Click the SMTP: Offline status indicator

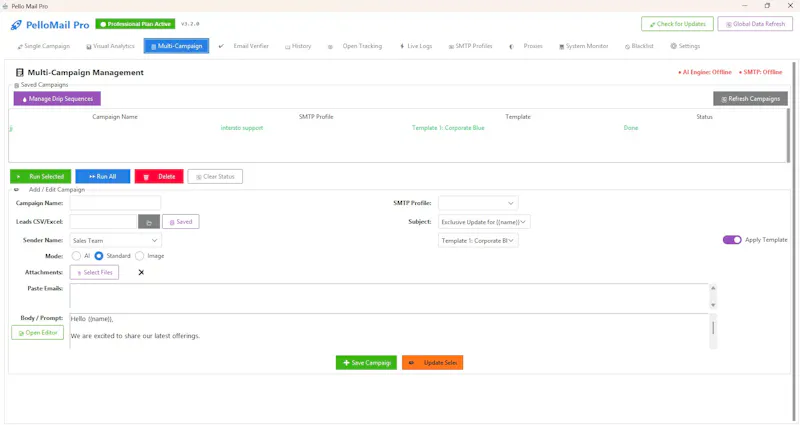760,72
